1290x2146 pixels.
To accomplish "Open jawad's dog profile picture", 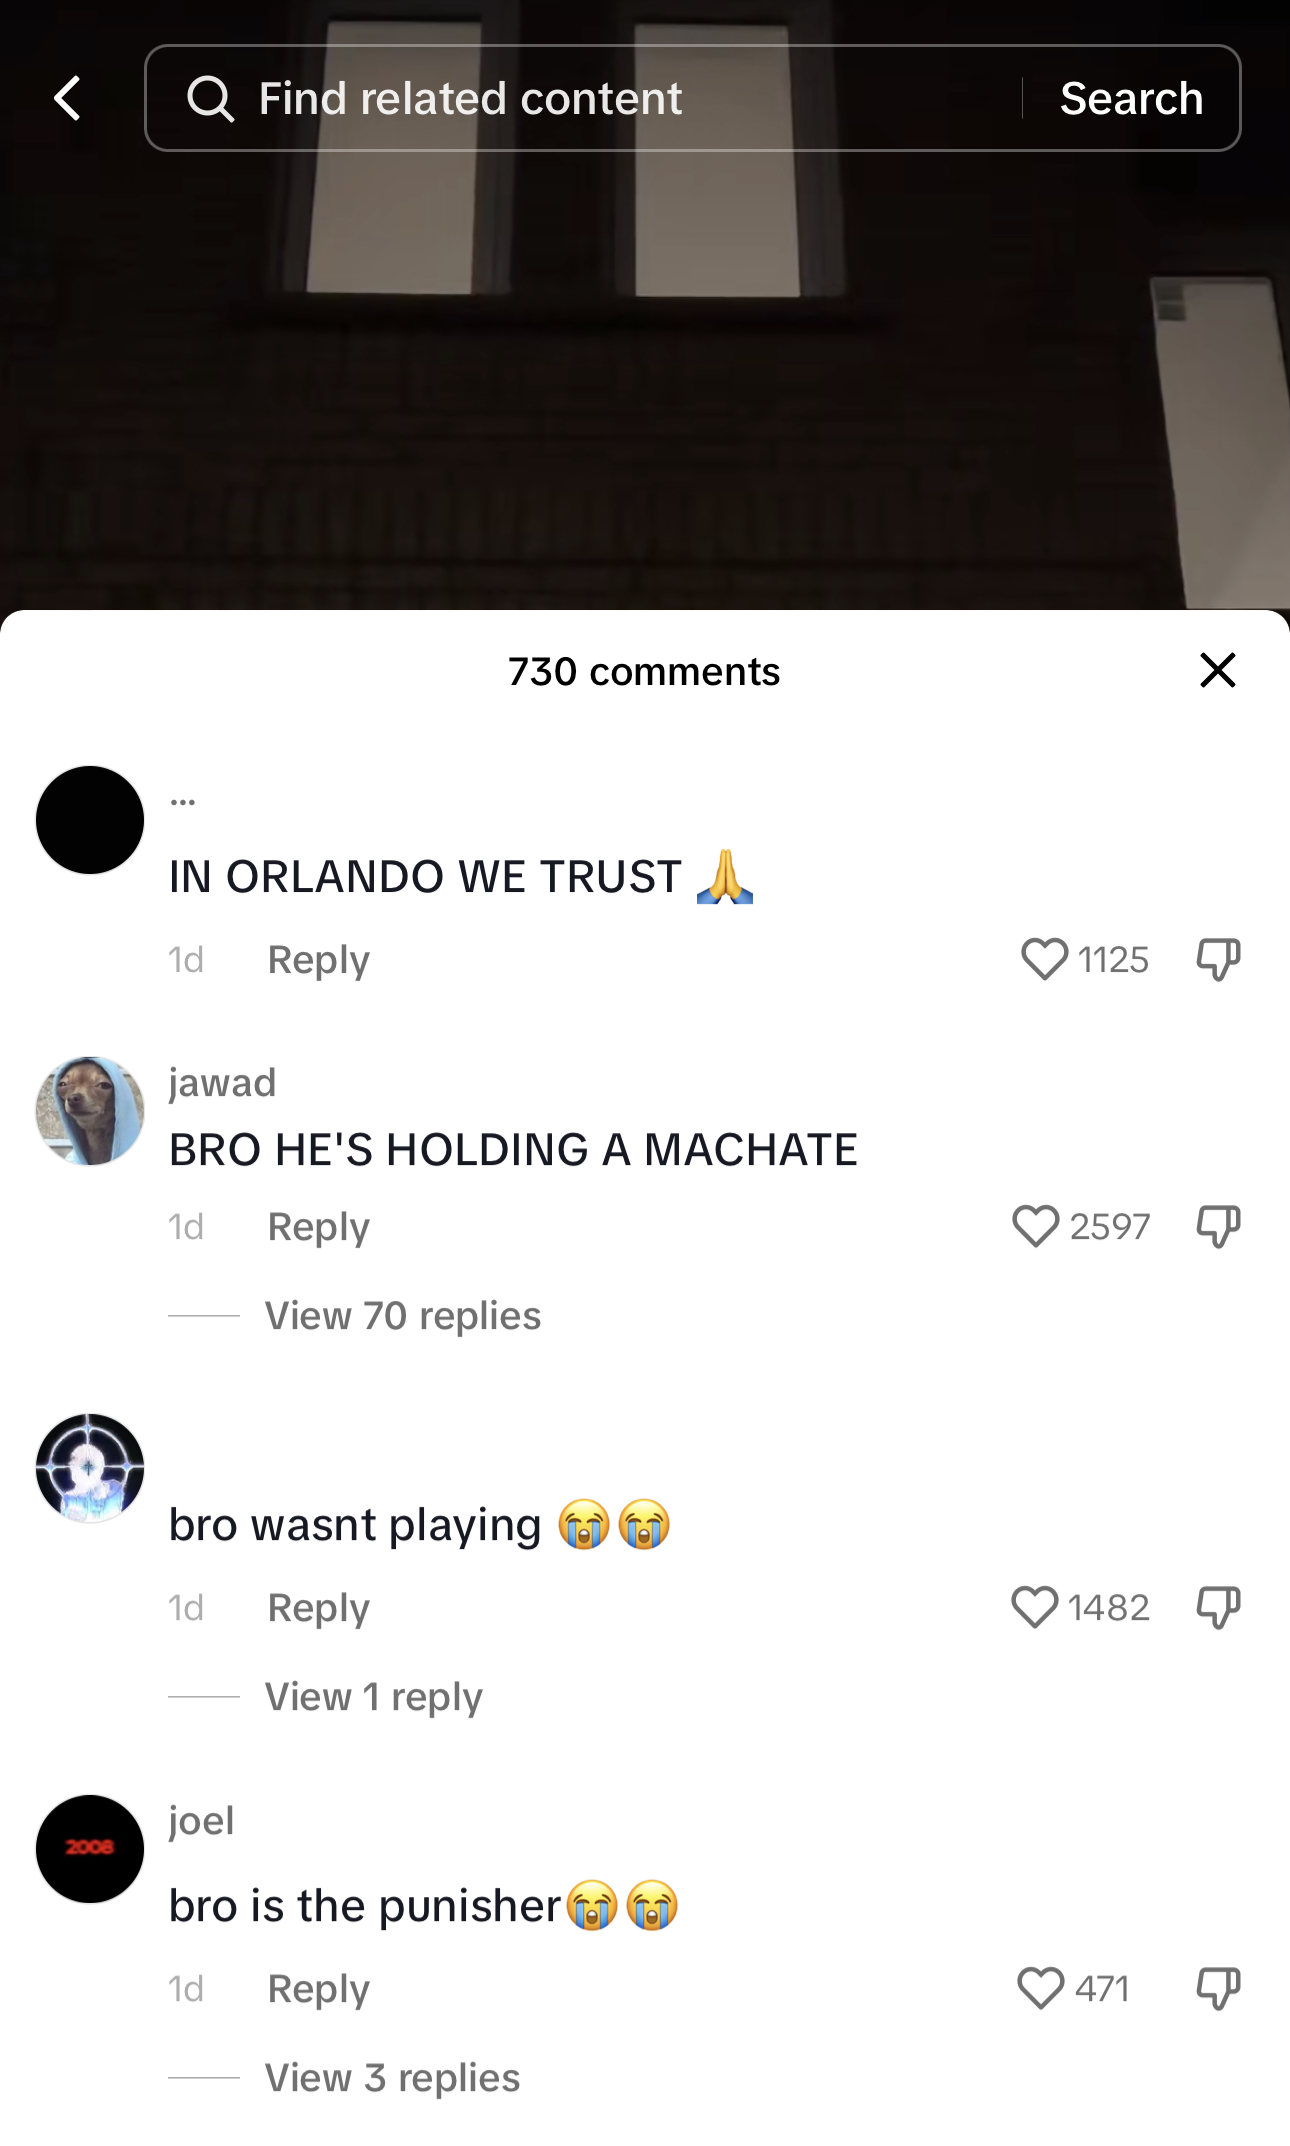I will 90,1110.
